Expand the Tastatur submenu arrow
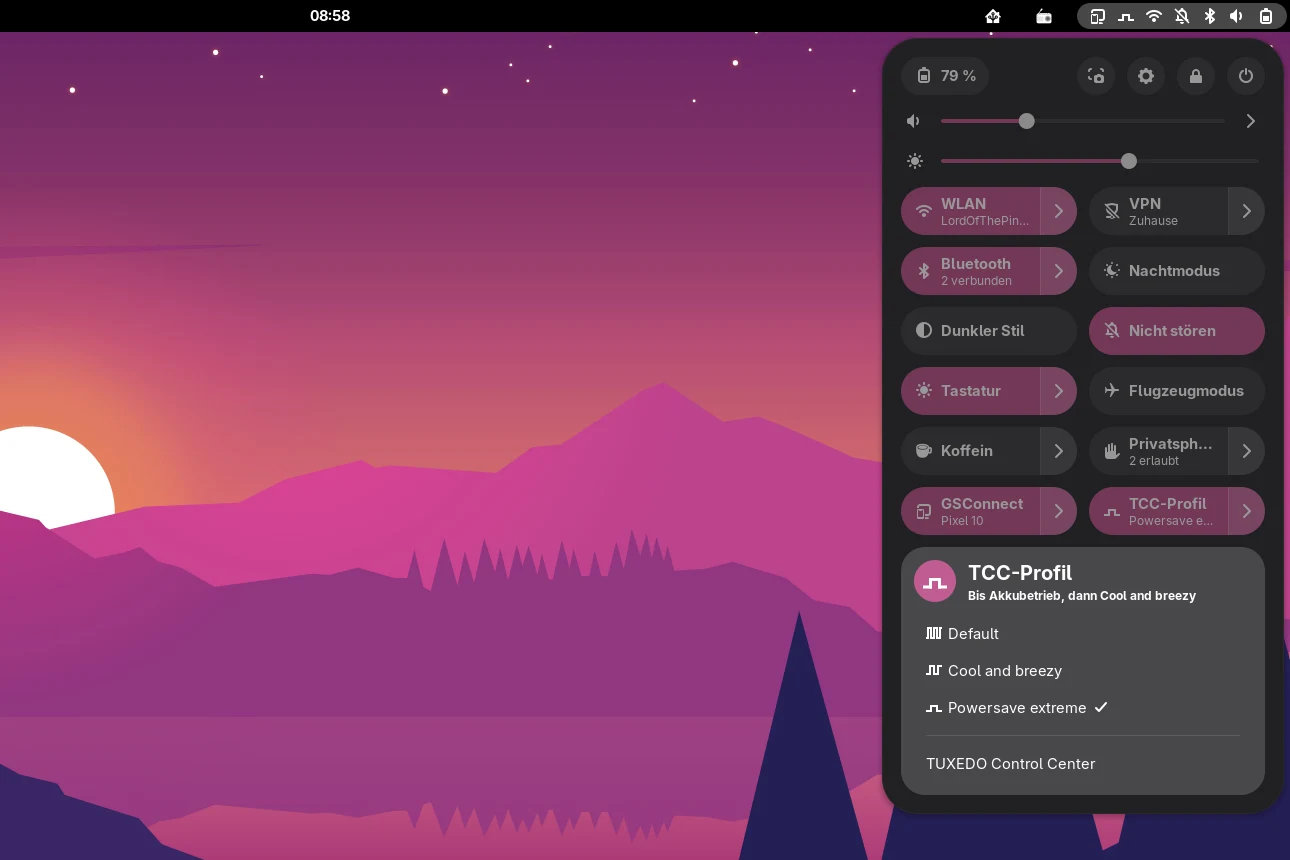 click(1059, 391)
